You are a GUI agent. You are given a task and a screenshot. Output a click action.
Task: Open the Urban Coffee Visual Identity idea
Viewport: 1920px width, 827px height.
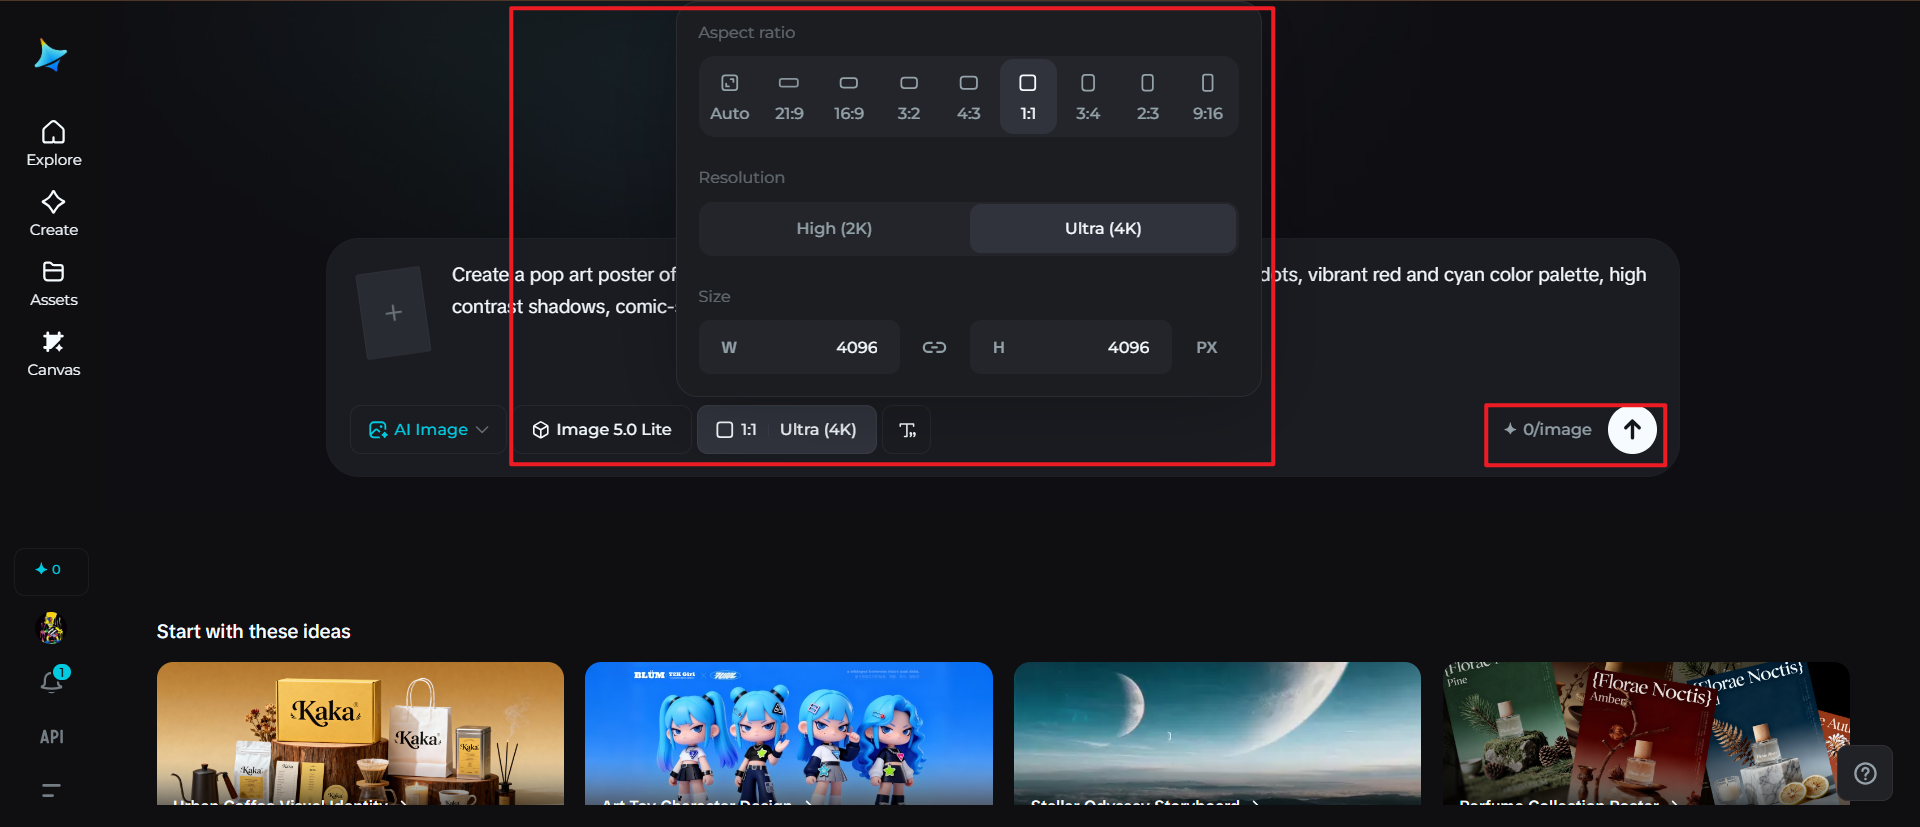(x=360, y=734)
